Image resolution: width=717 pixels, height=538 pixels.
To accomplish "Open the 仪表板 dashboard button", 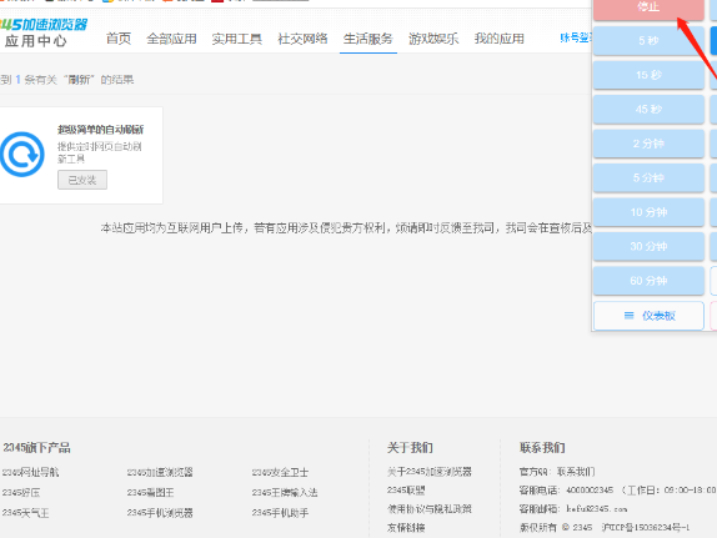I will [x=648, y=315].
